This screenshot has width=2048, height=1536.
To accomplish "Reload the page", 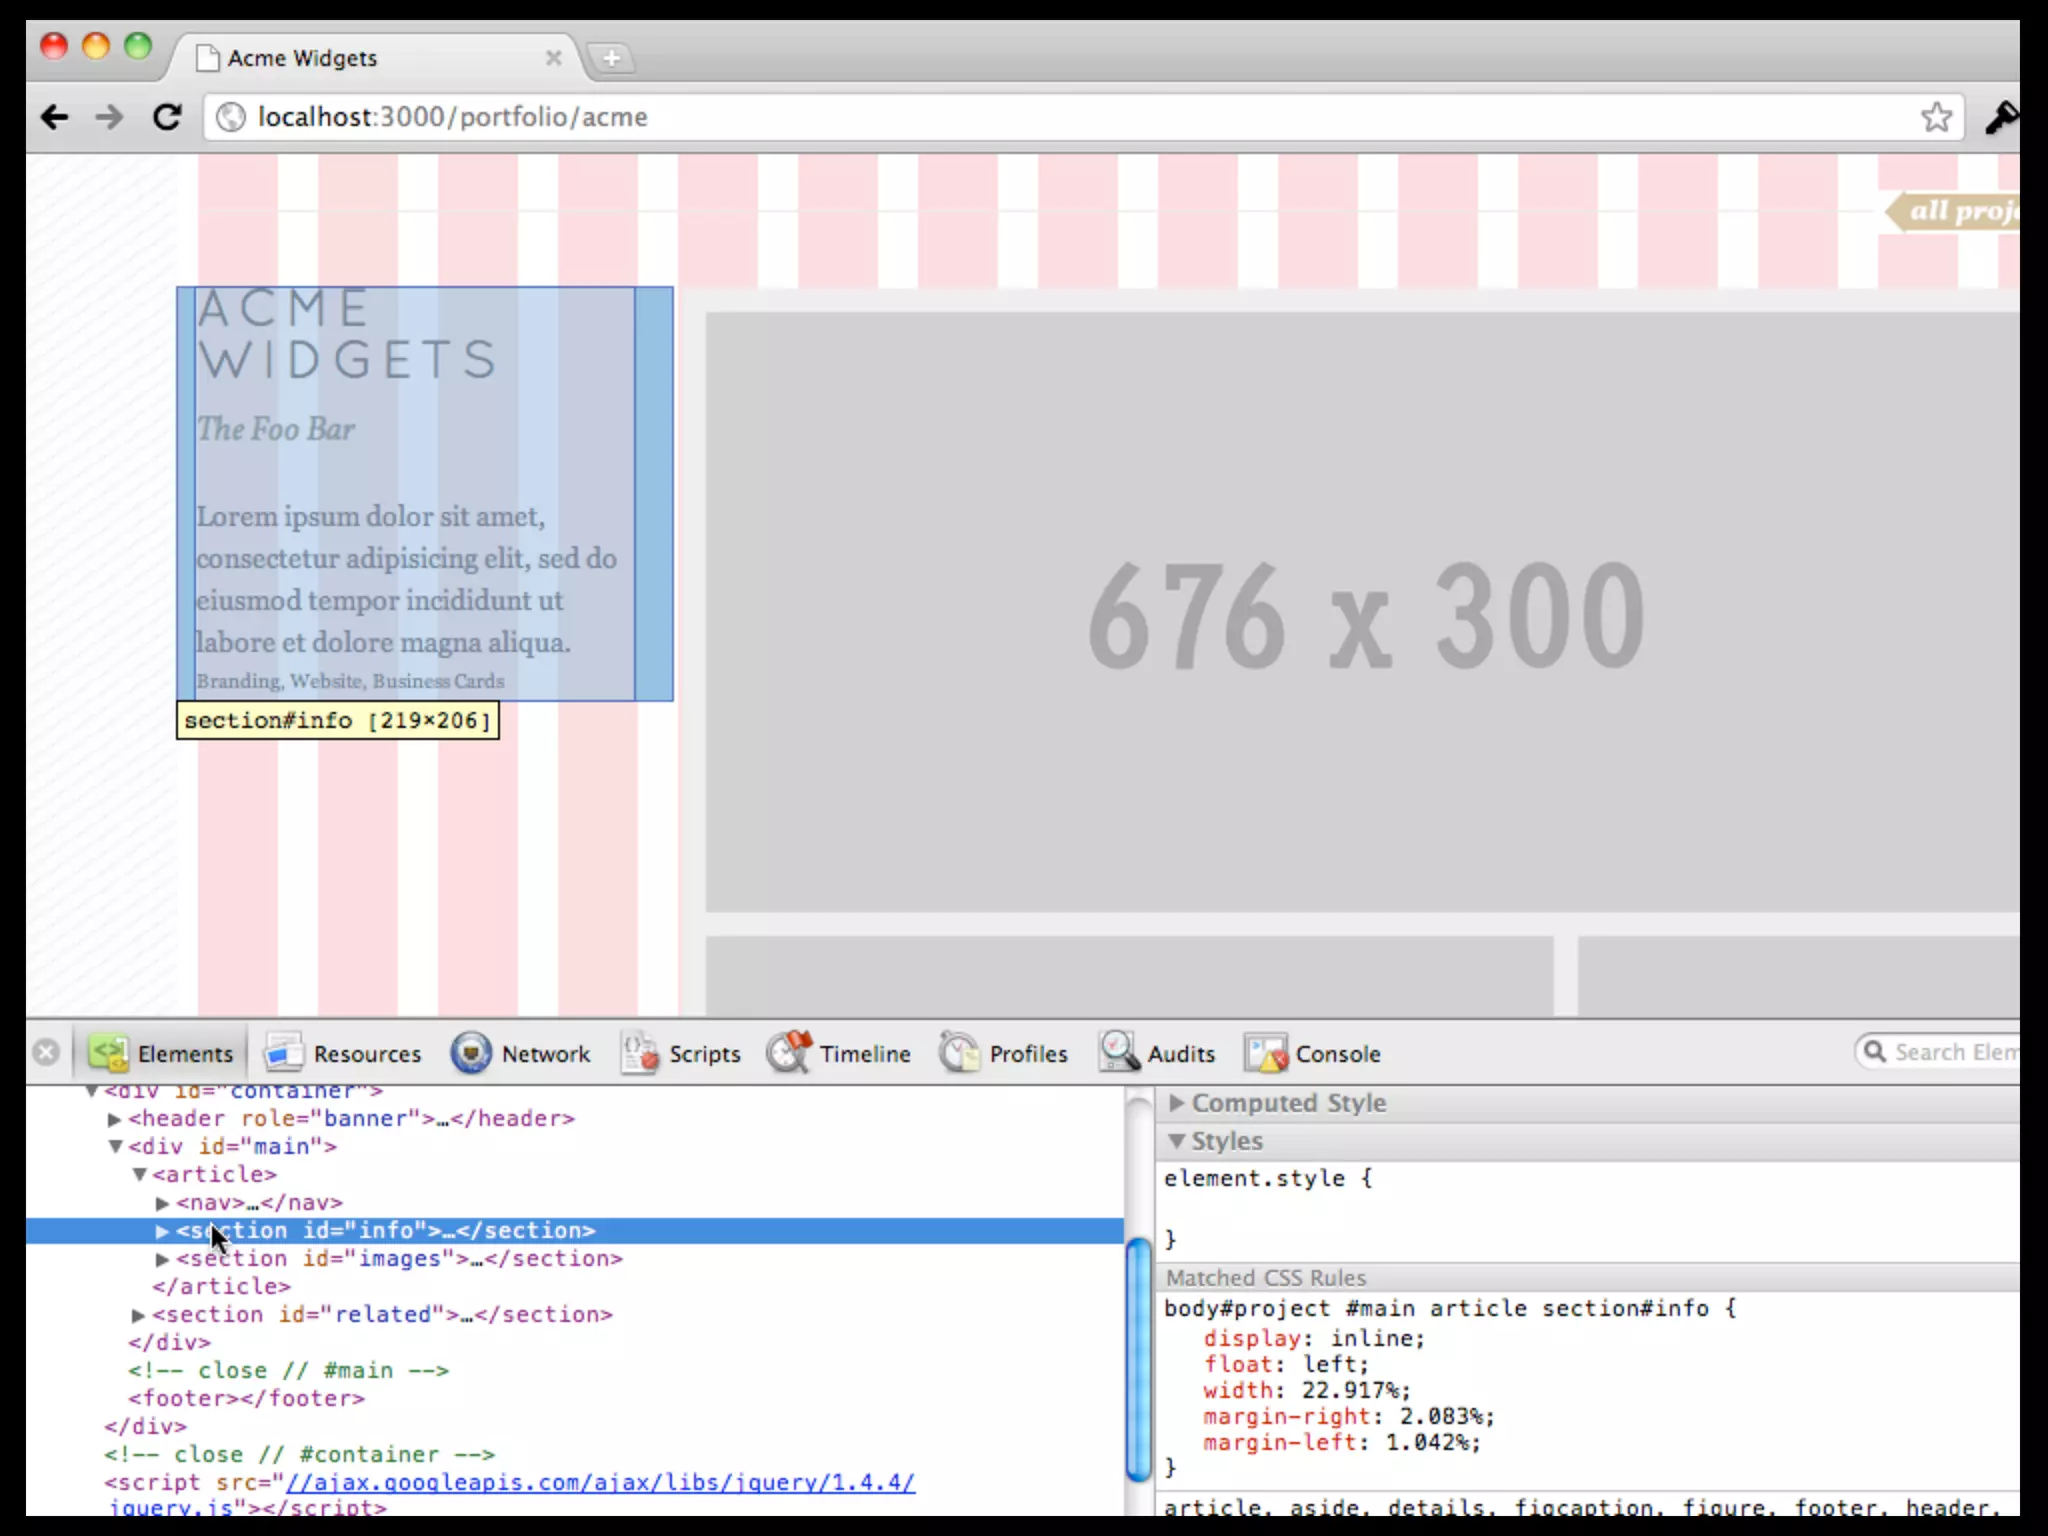I will pyautogui.click(x=167, y=117).
